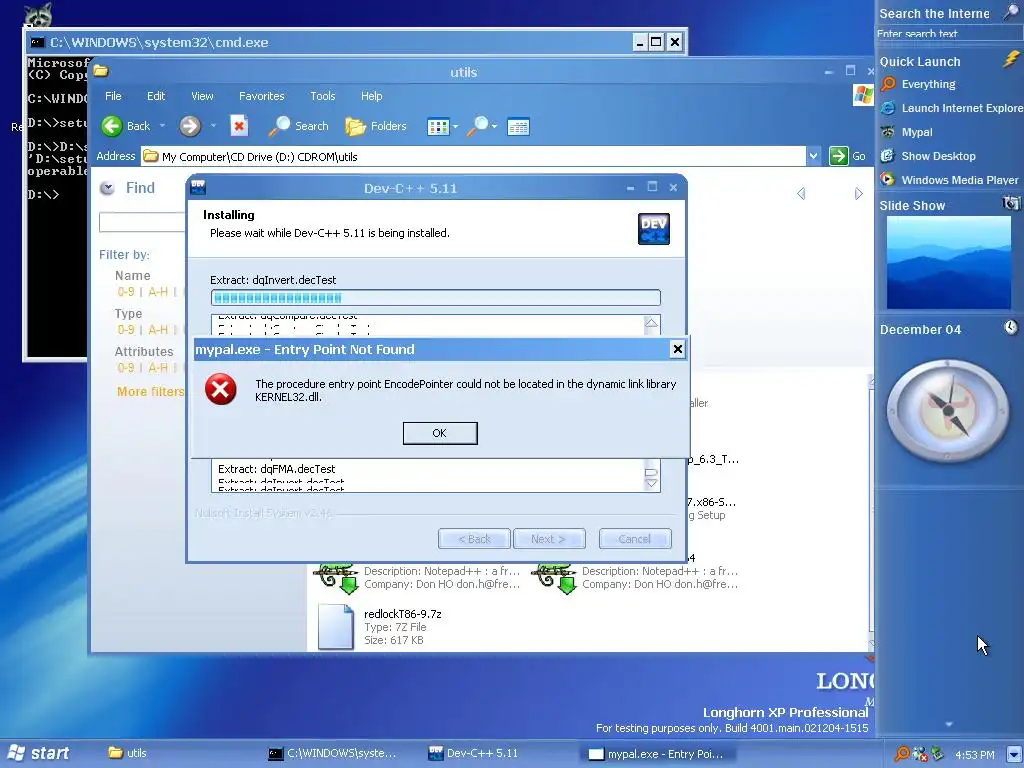Launch Internet Explorer from the sidebar
The height and width of the screenshot is (768, 1024).
(952, 108)
